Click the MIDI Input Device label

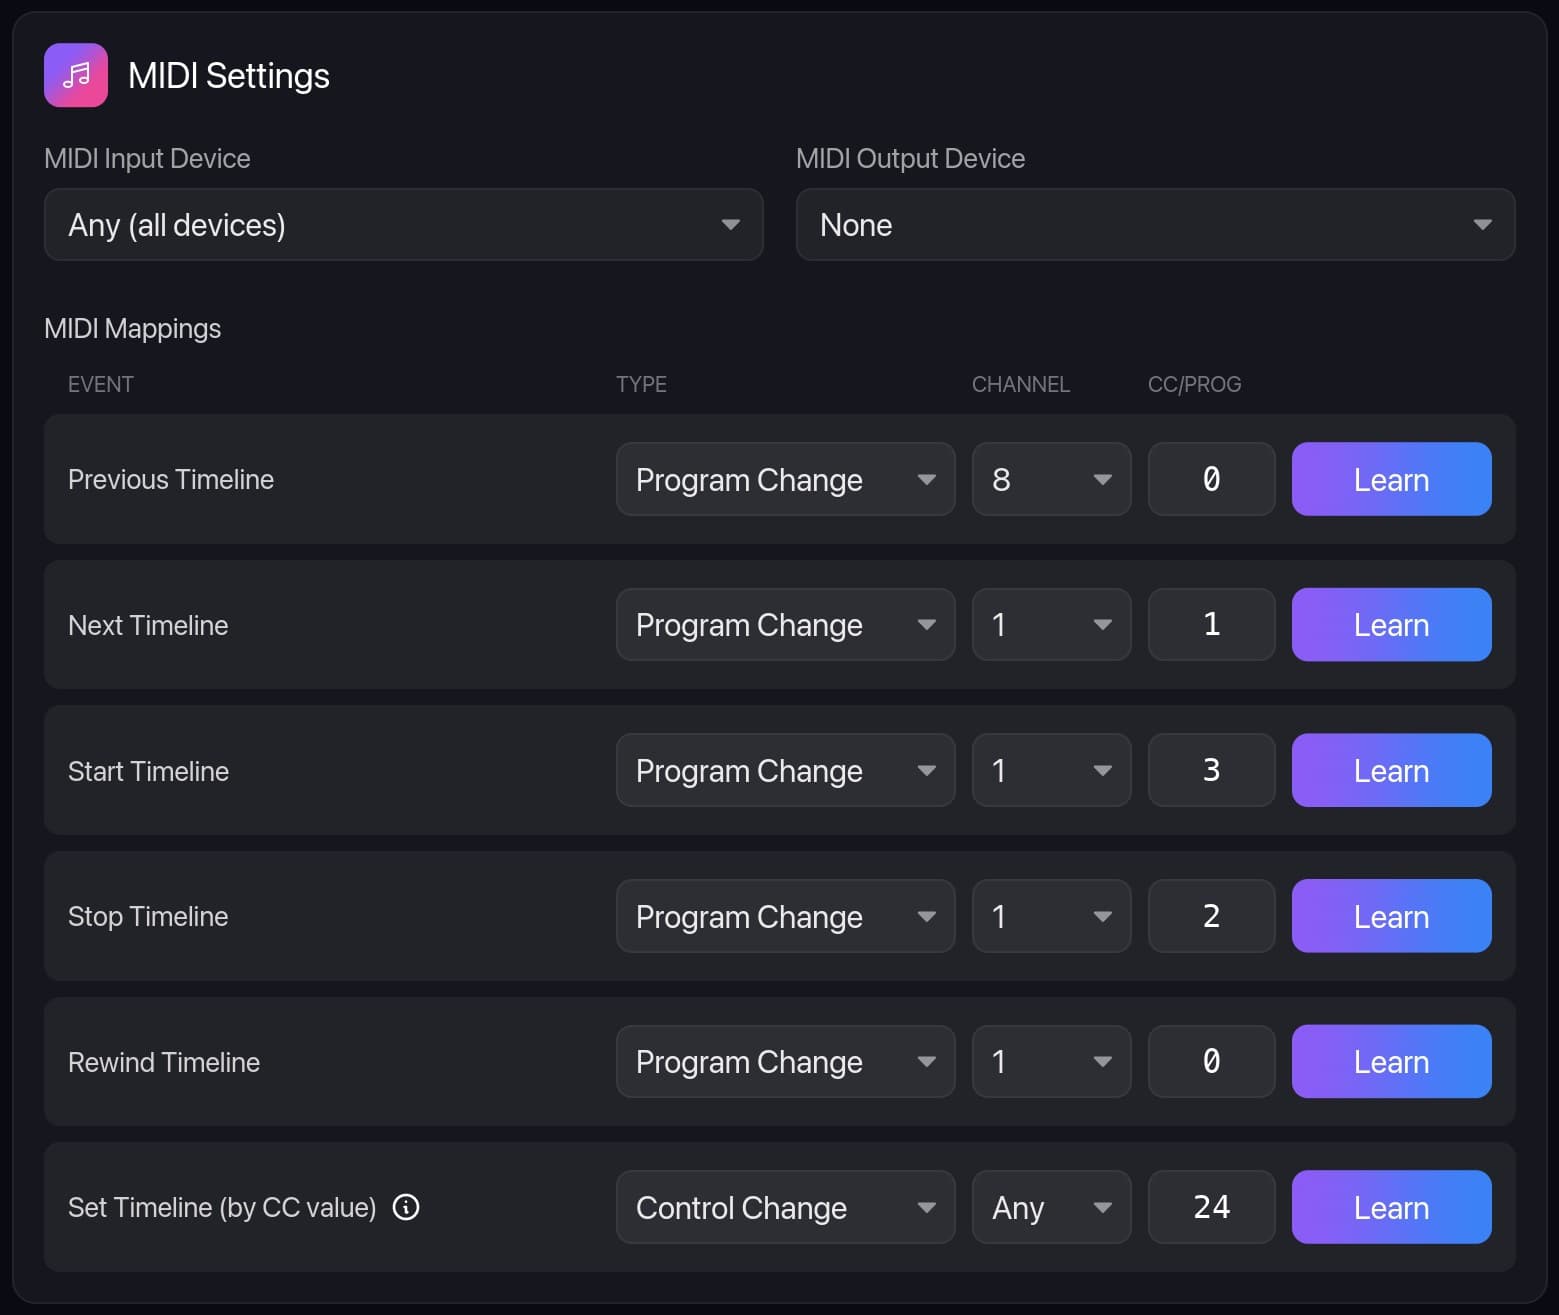[147, 158]
